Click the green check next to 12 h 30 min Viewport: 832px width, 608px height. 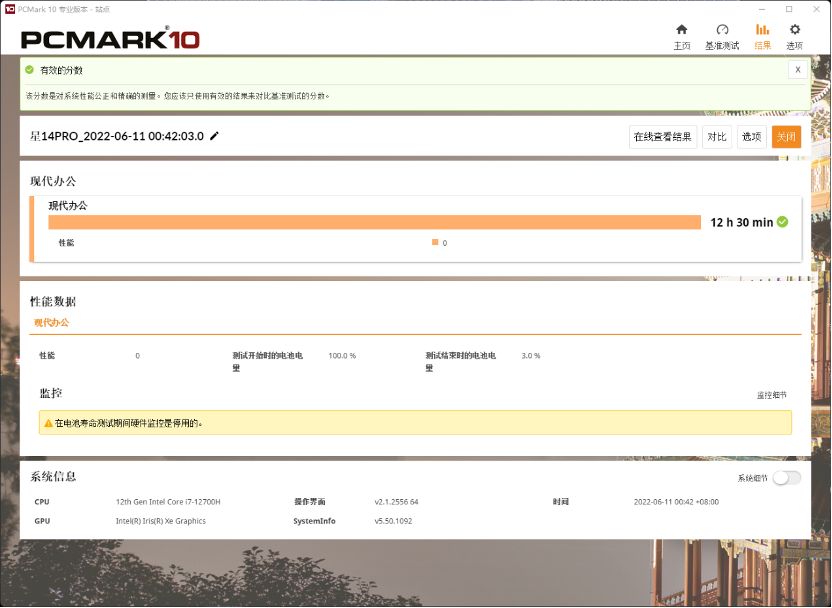[x=782, y=222]
